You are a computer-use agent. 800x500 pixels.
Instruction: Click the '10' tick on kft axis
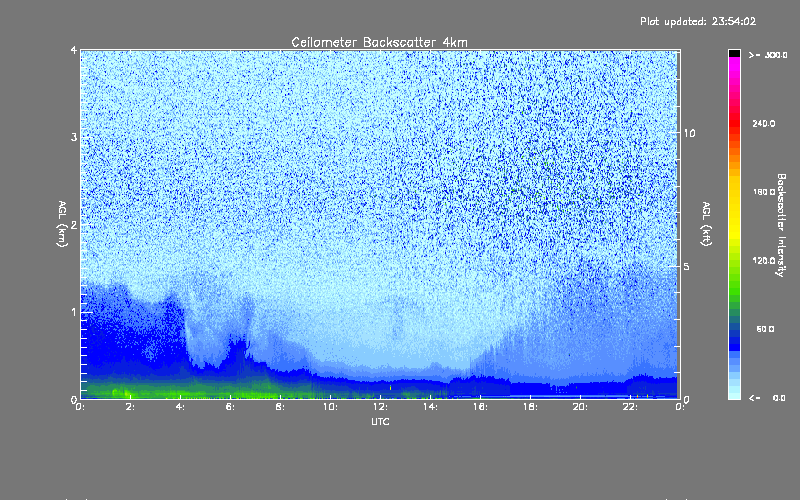point(689,133)
